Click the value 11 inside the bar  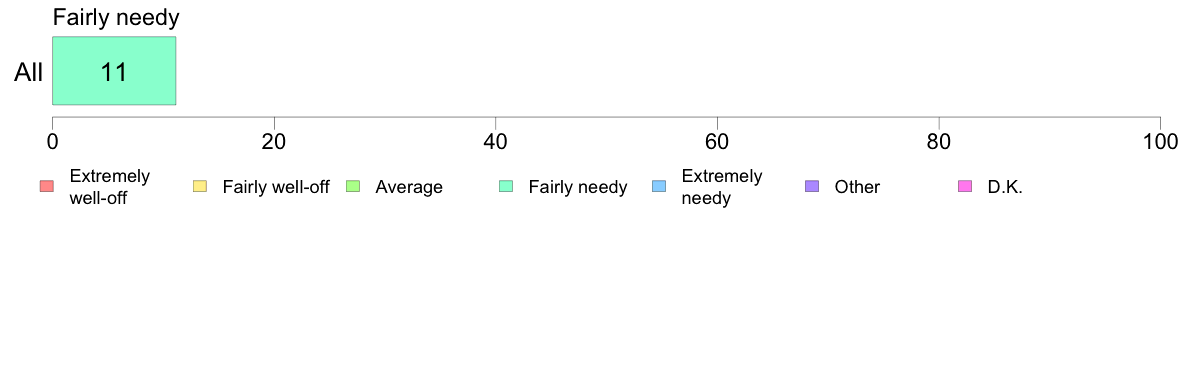pyautogui.click(x=114, y=72)
